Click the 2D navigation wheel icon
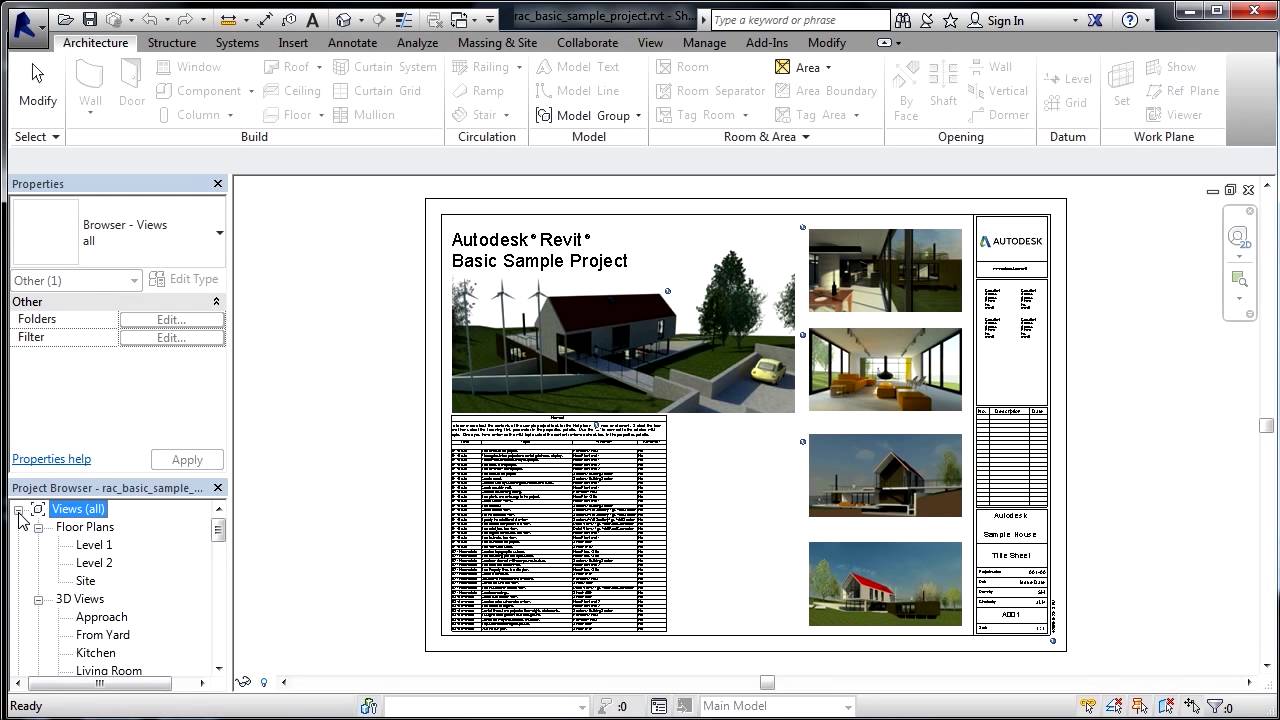 coord(1239,238)
